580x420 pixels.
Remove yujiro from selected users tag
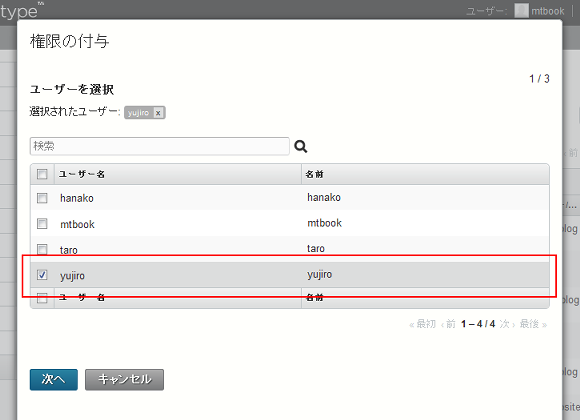pyautogui.click(x=158, y=113)
